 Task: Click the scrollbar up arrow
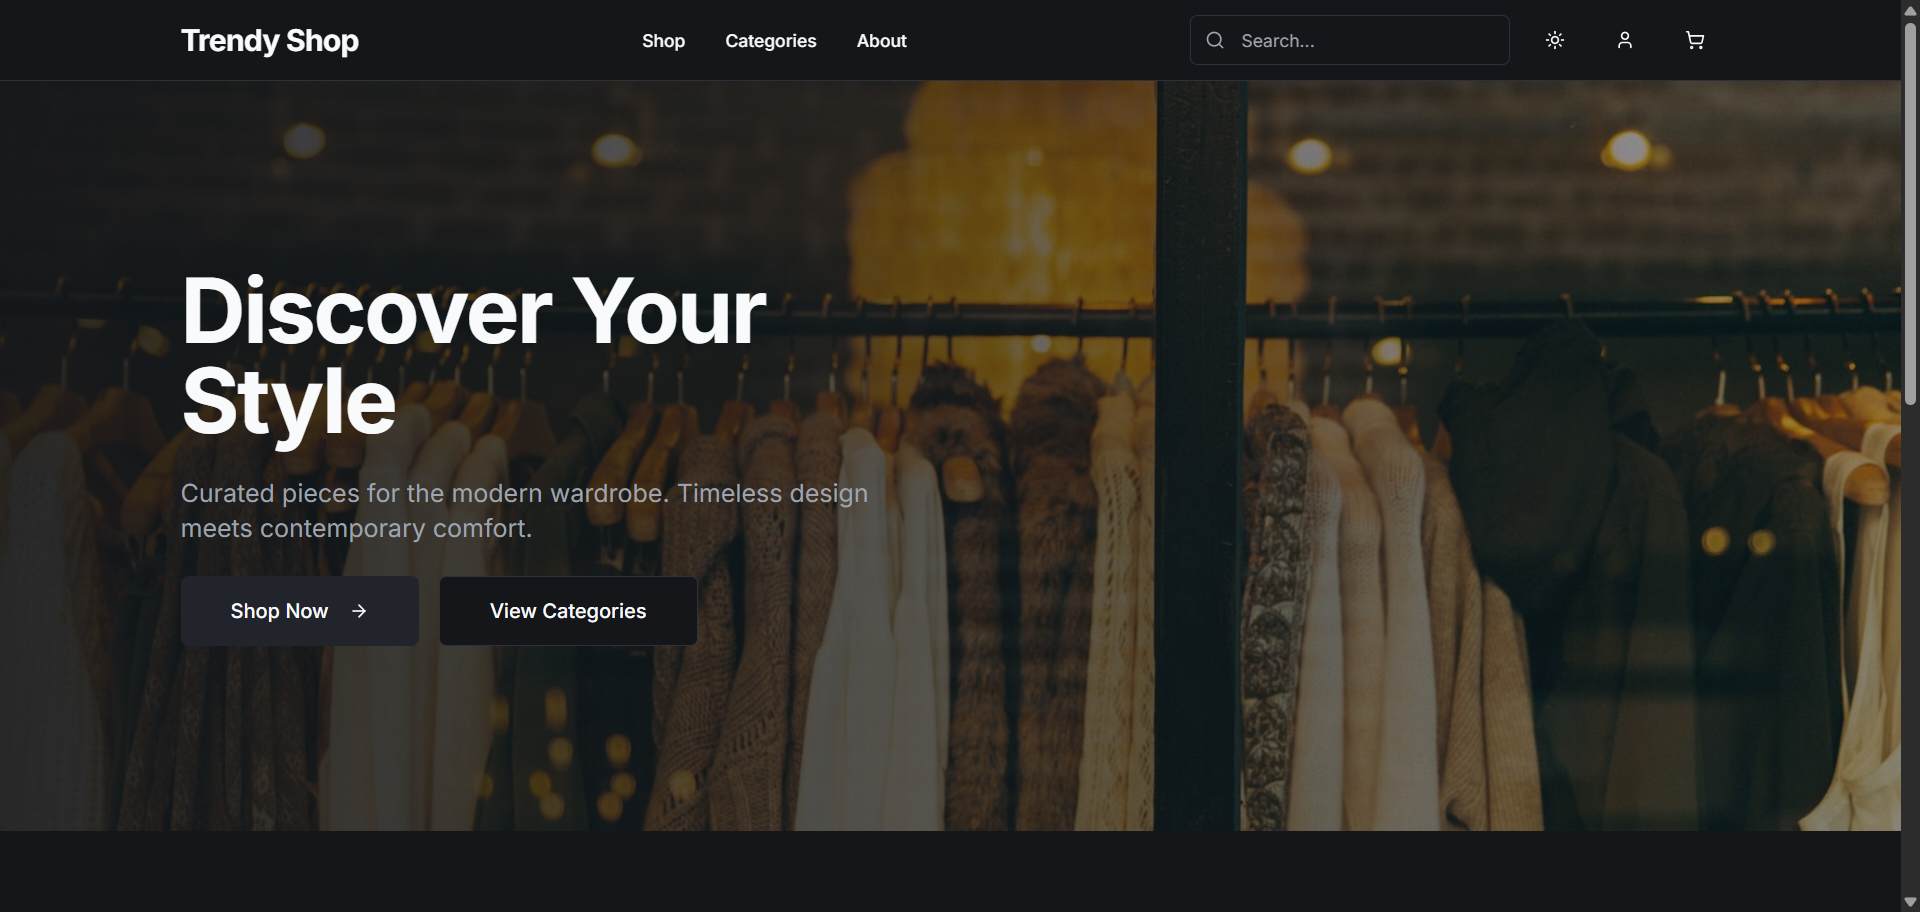1910,10
